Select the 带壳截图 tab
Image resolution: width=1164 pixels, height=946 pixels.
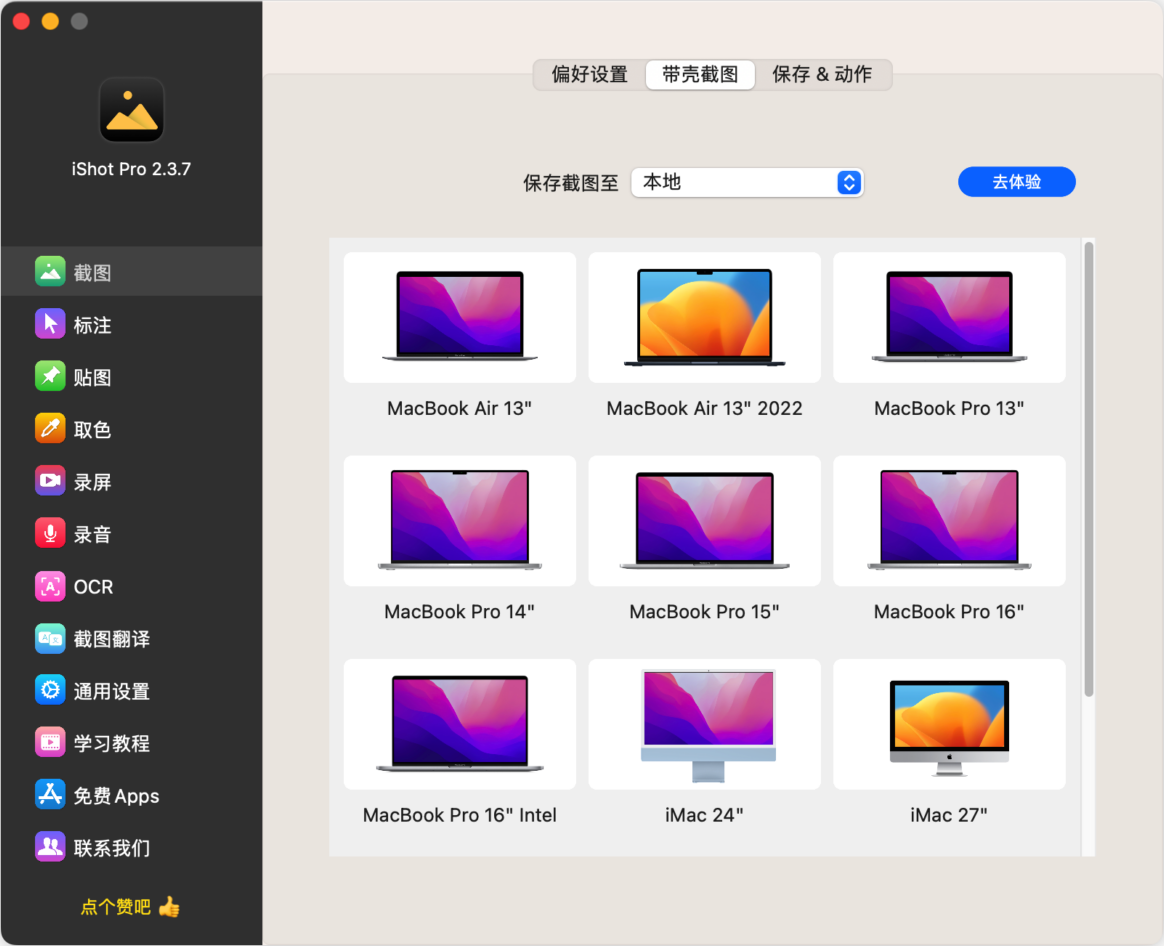[700, 74]
